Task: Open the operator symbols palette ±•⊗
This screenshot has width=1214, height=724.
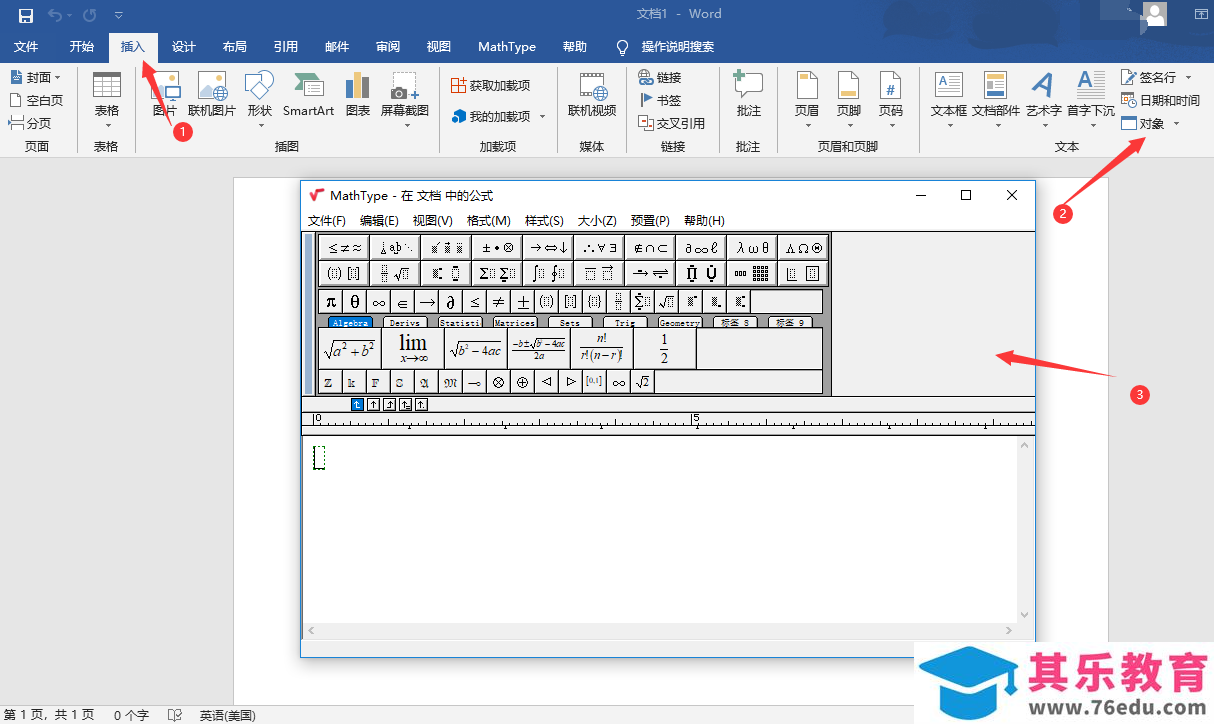Action: point(497,247)
